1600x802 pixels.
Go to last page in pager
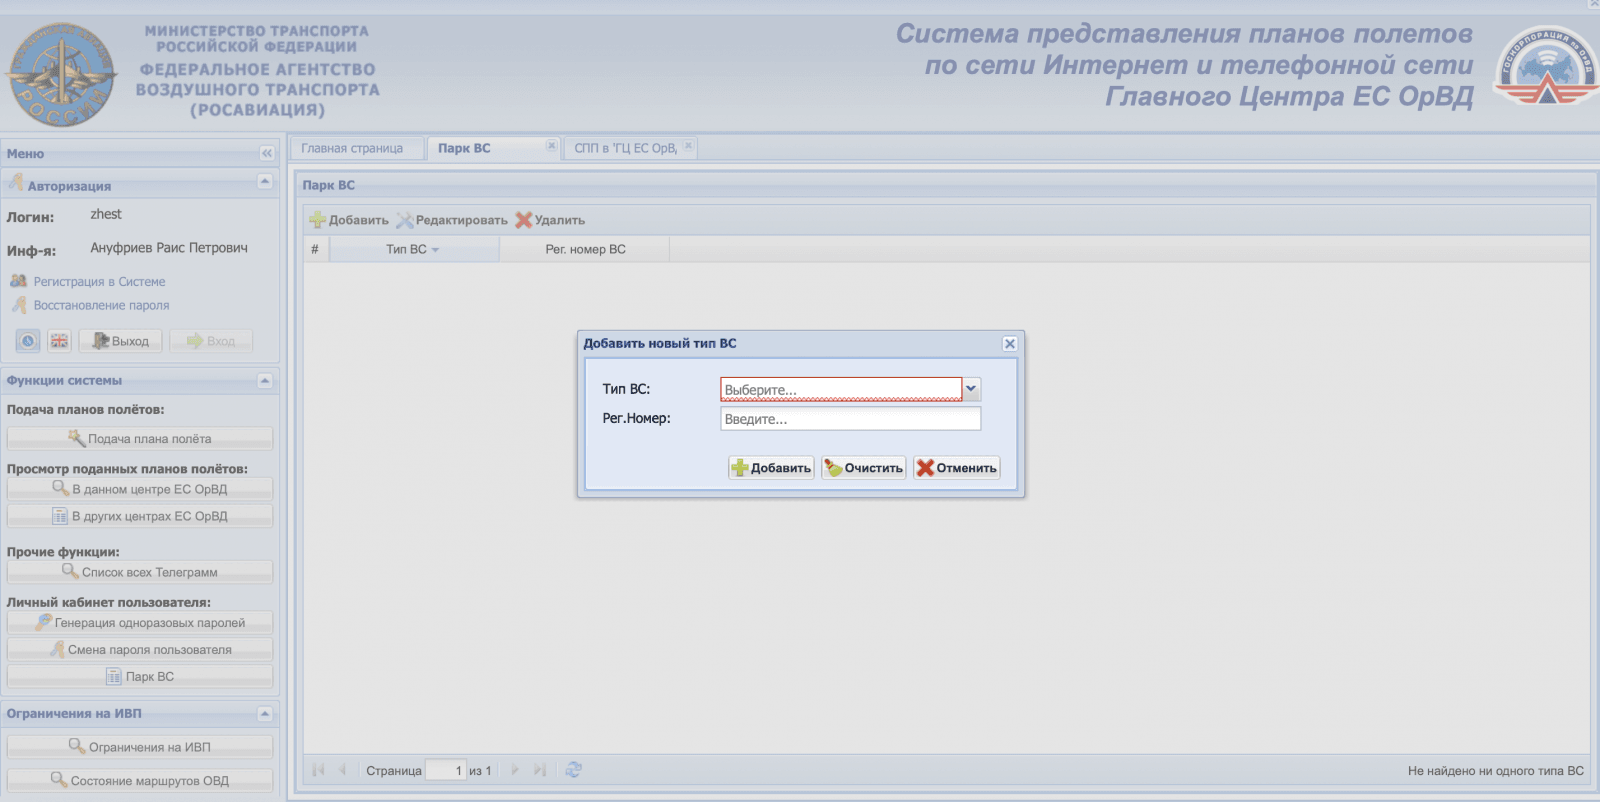[x=540, y=770]
